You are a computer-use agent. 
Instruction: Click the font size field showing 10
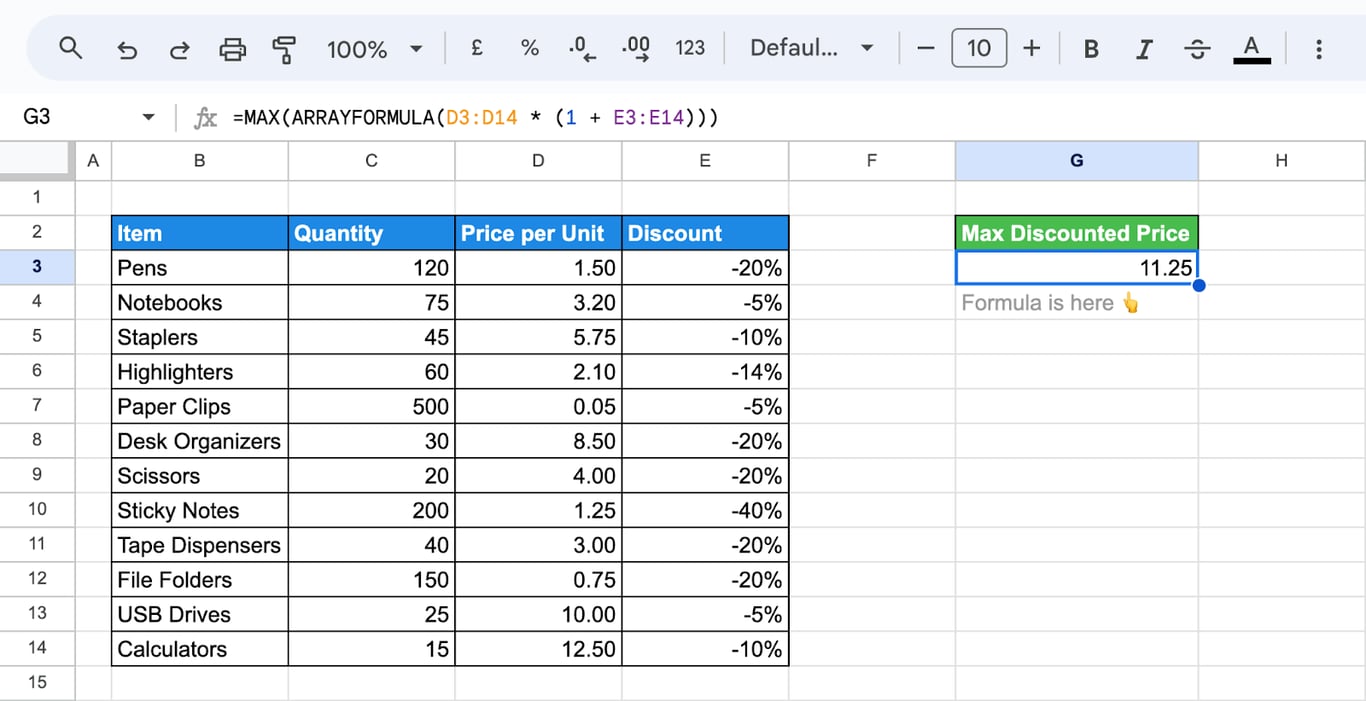coord(979,47)
